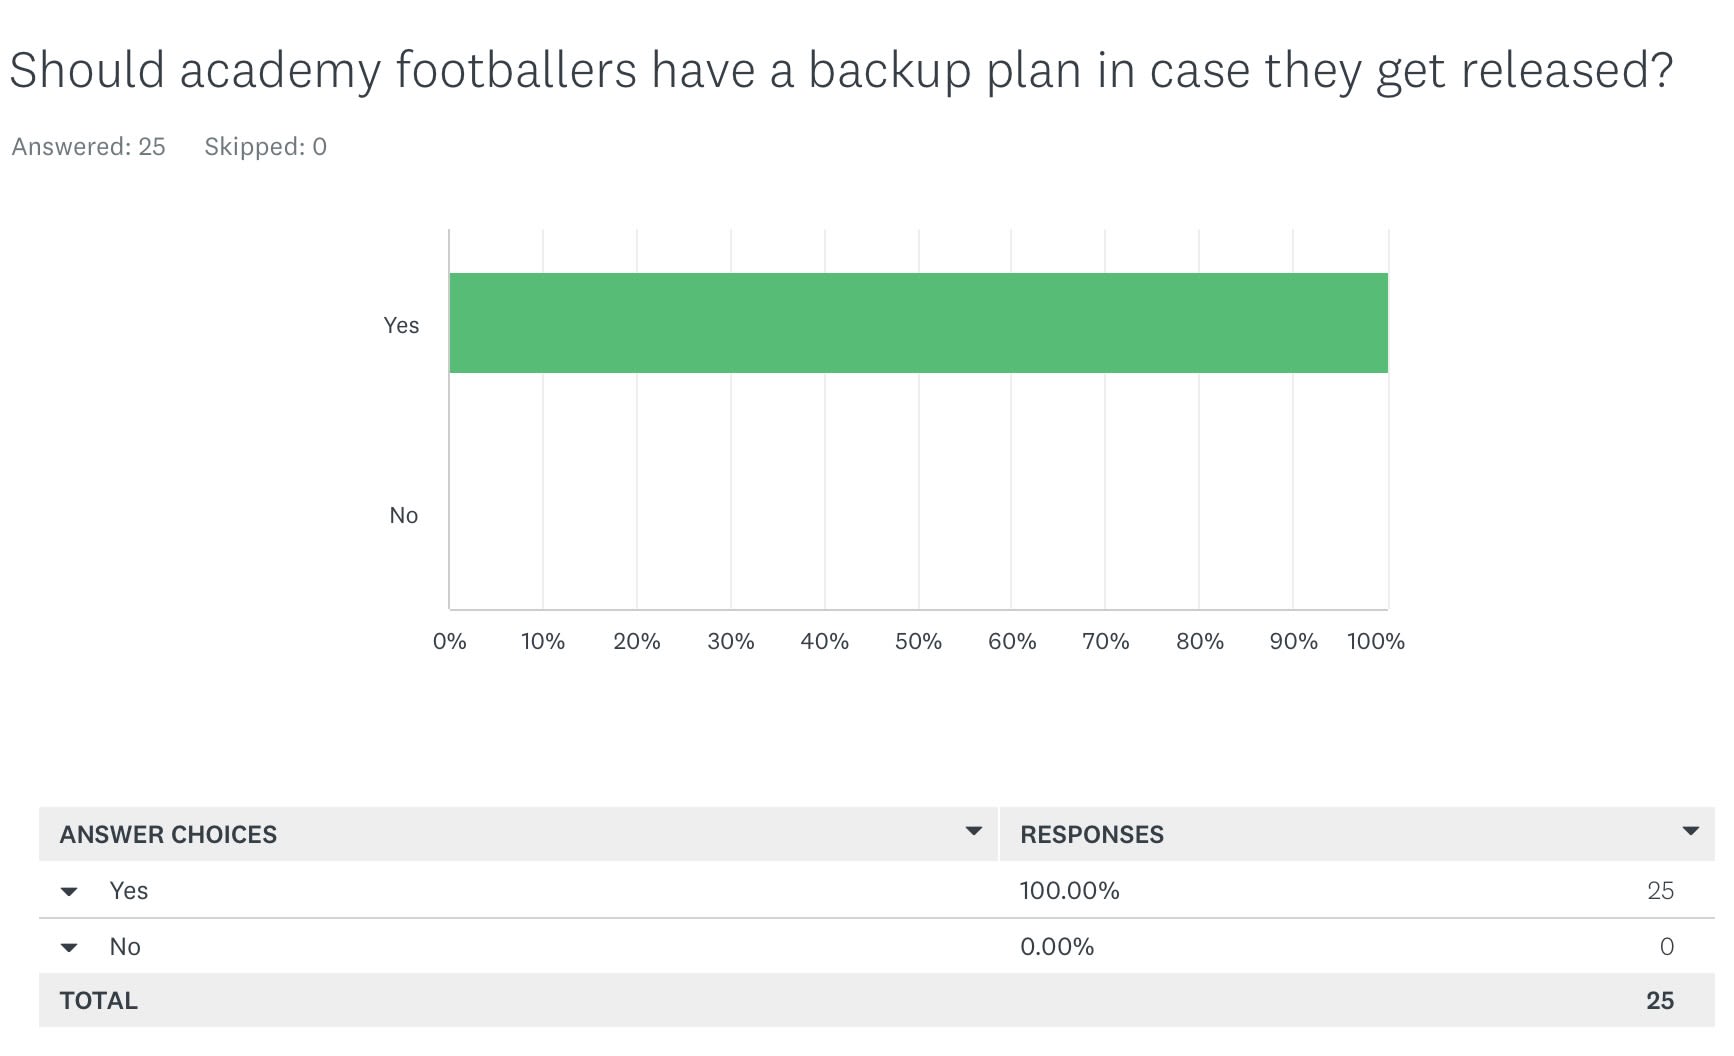Click the Answered: 25 text

coord(88,147)
